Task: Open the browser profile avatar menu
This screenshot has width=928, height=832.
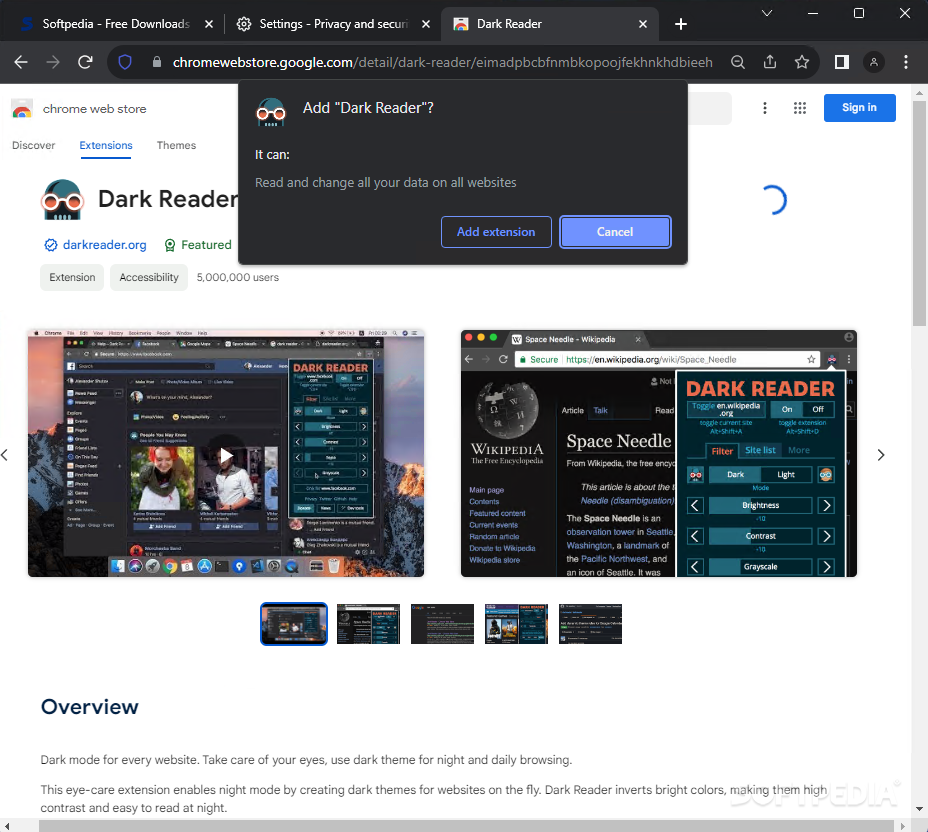Action: 874,62
